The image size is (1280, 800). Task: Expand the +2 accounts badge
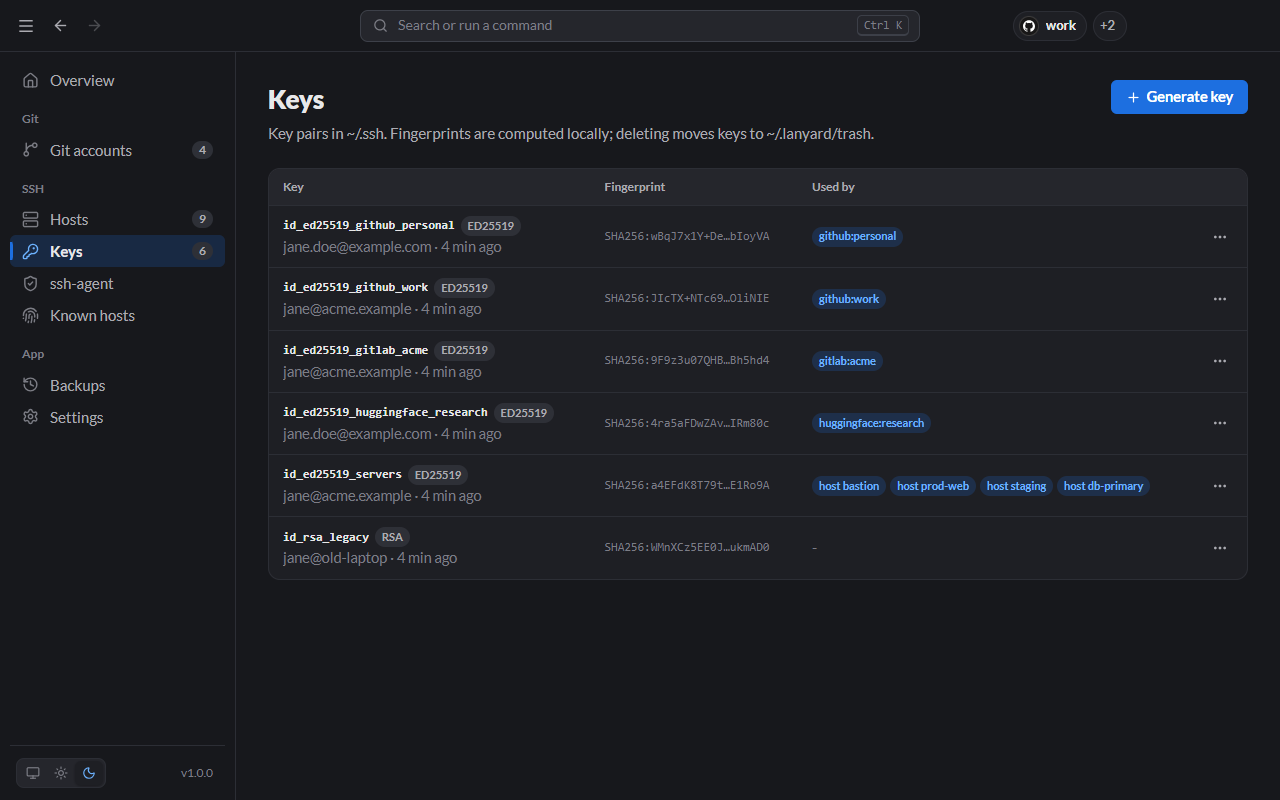pyautogui.click(x=1109, y=26)
